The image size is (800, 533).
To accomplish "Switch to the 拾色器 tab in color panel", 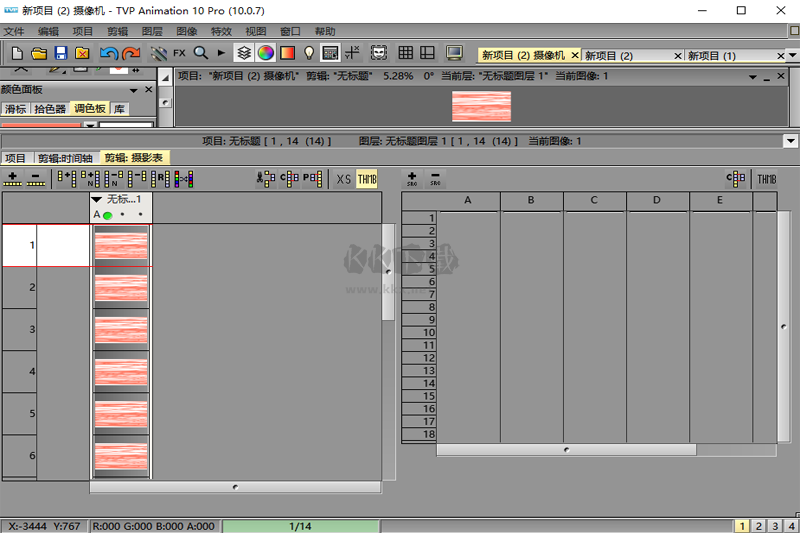I will (x=49, y=108).
